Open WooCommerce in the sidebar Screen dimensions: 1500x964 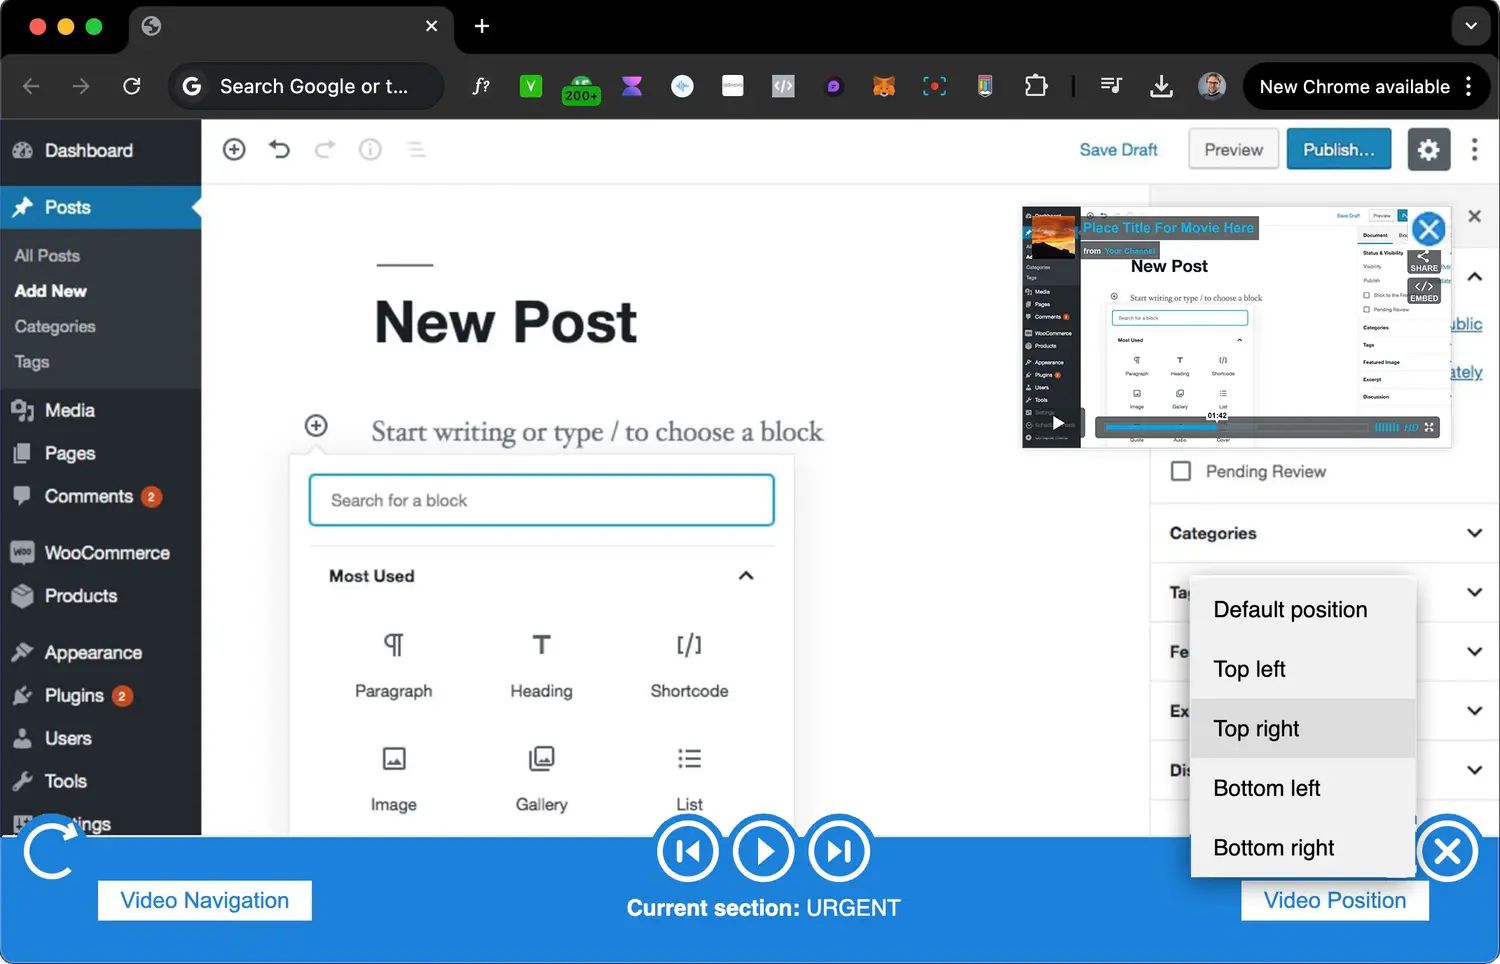point(106,553)
